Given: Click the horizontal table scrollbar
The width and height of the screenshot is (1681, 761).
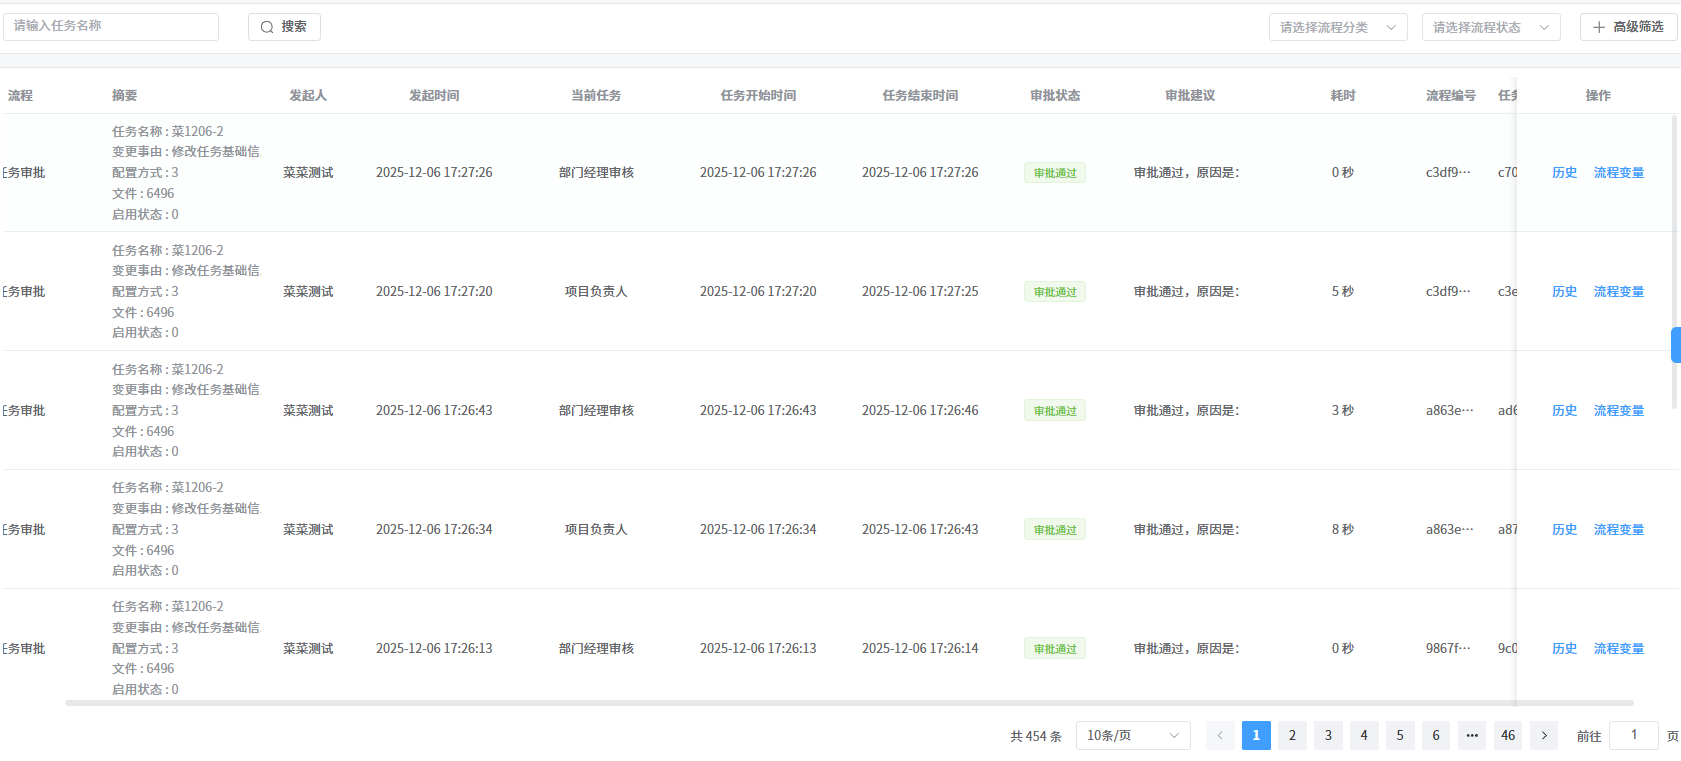Looking at the screenshot, I should [x=848, y=703].
